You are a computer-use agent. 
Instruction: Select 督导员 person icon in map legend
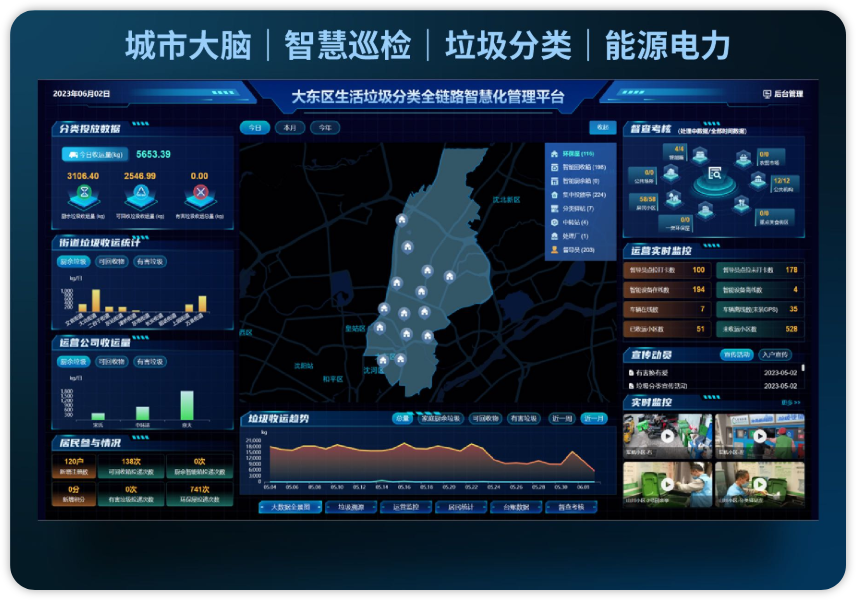554,250
